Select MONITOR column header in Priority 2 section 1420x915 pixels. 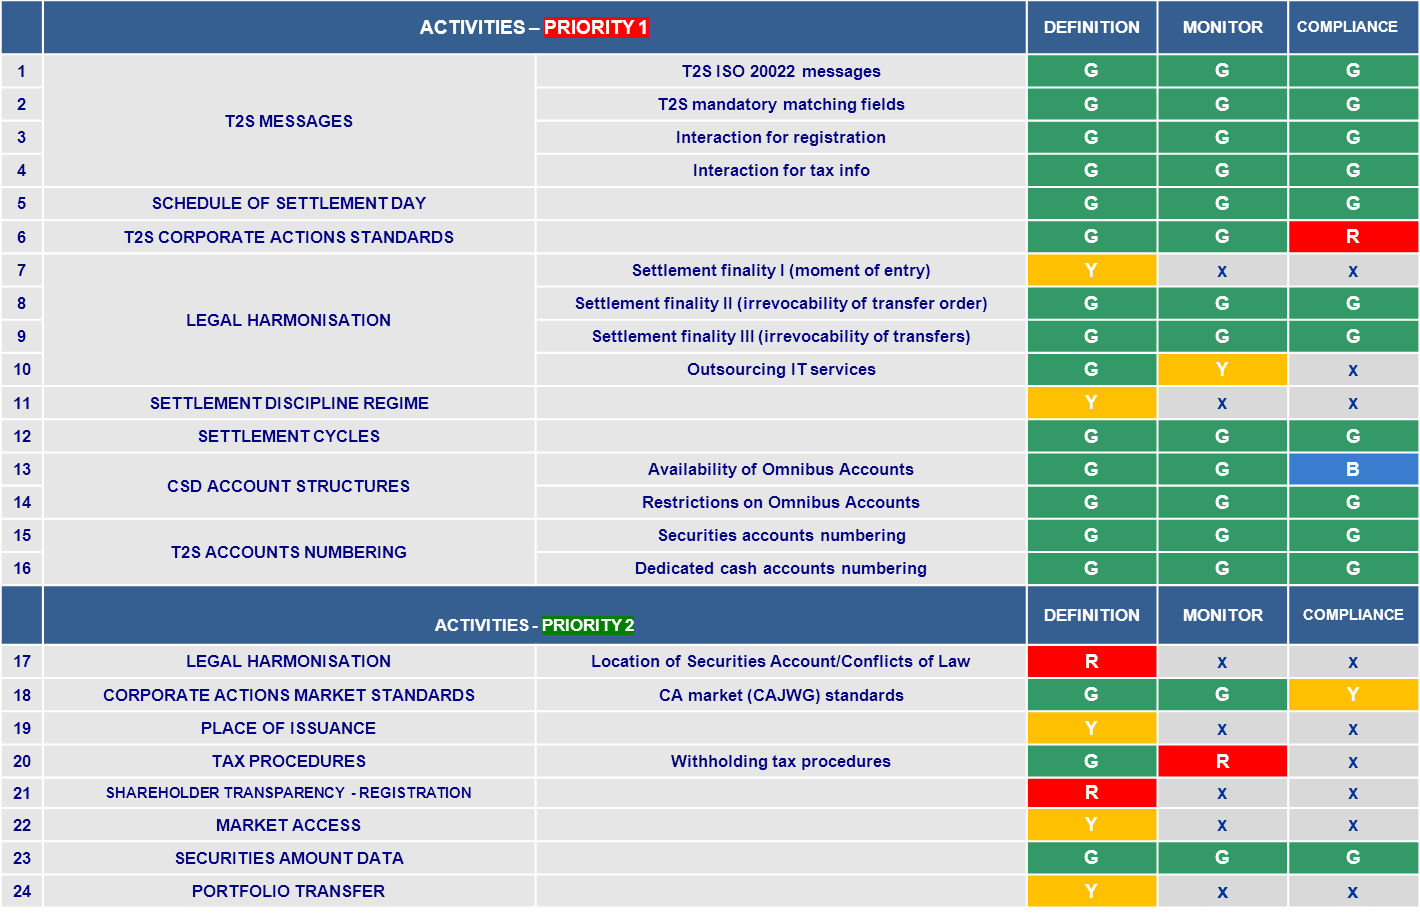tap(1222, 615)
